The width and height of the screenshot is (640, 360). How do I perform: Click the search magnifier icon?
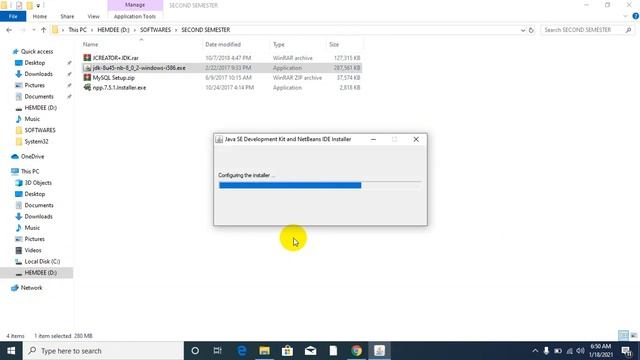click(x=628, y=30)
